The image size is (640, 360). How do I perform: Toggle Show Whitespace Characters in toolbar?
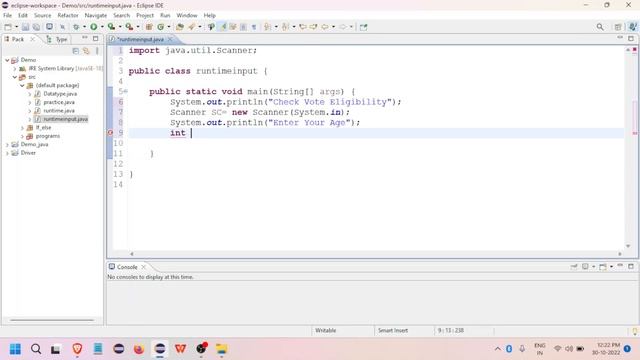(x=254, y=27)
